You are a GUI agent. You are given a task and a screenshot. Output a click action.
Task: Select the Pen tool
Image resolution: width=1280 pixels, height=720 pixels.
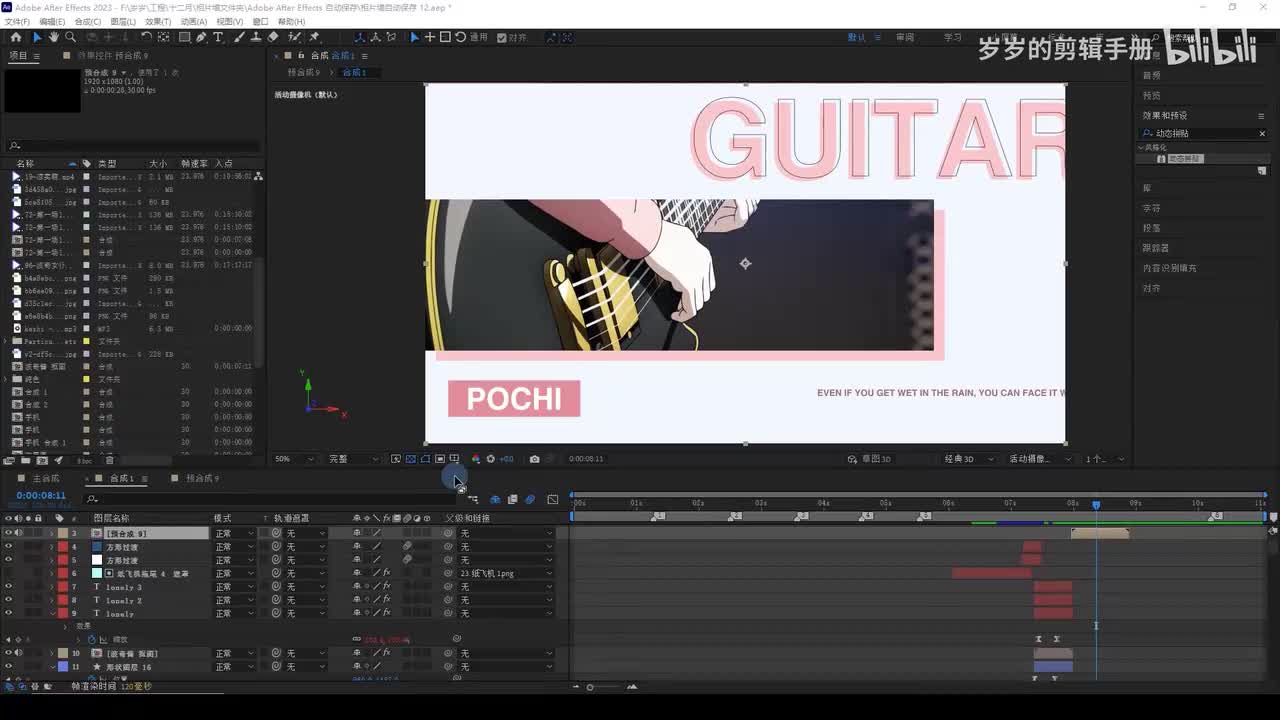tap(201, 37)
